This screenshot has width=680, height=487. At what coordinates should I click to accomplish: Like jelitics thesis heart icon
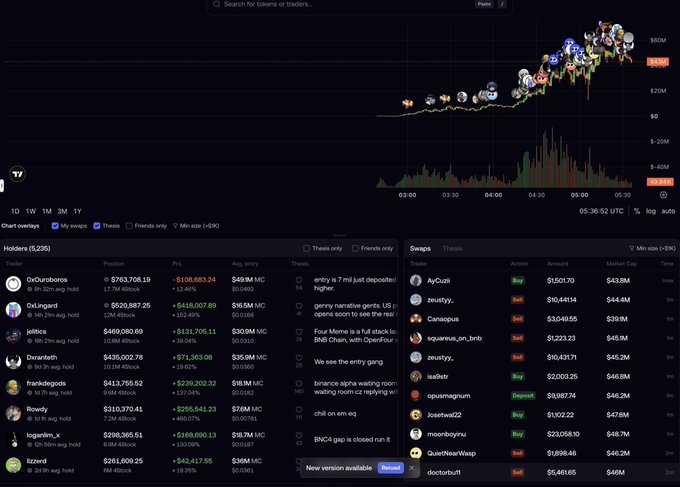[299, 332]
